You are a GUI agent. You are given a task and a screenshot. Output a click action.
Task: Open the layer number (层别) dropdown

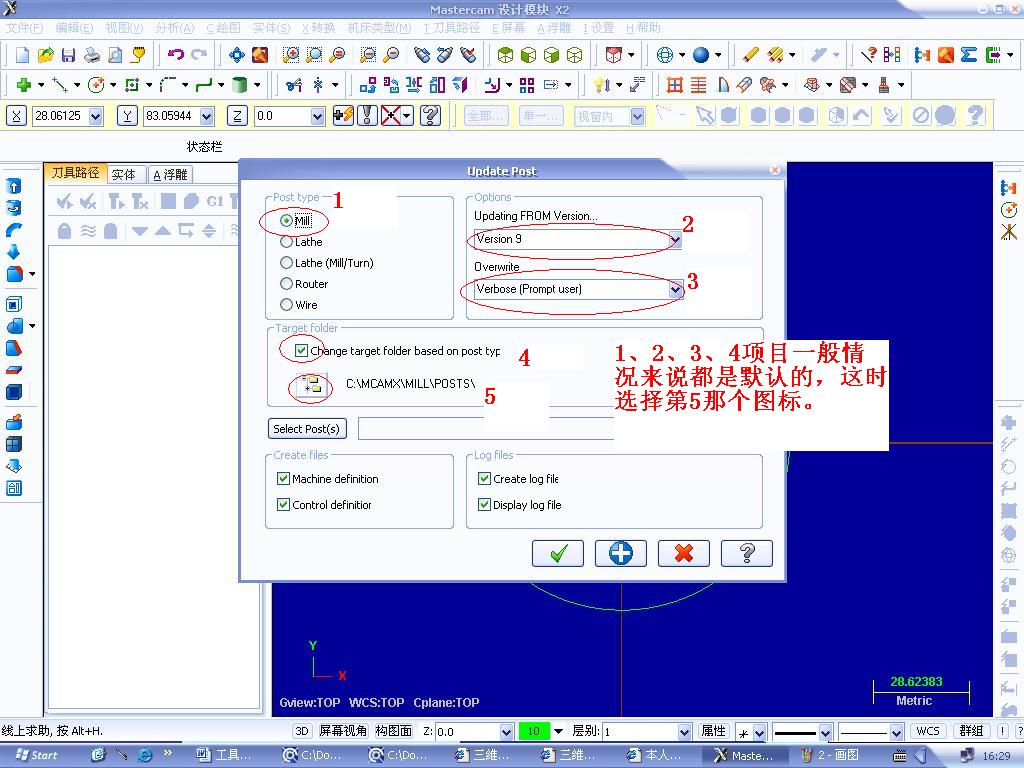(684, 731)
